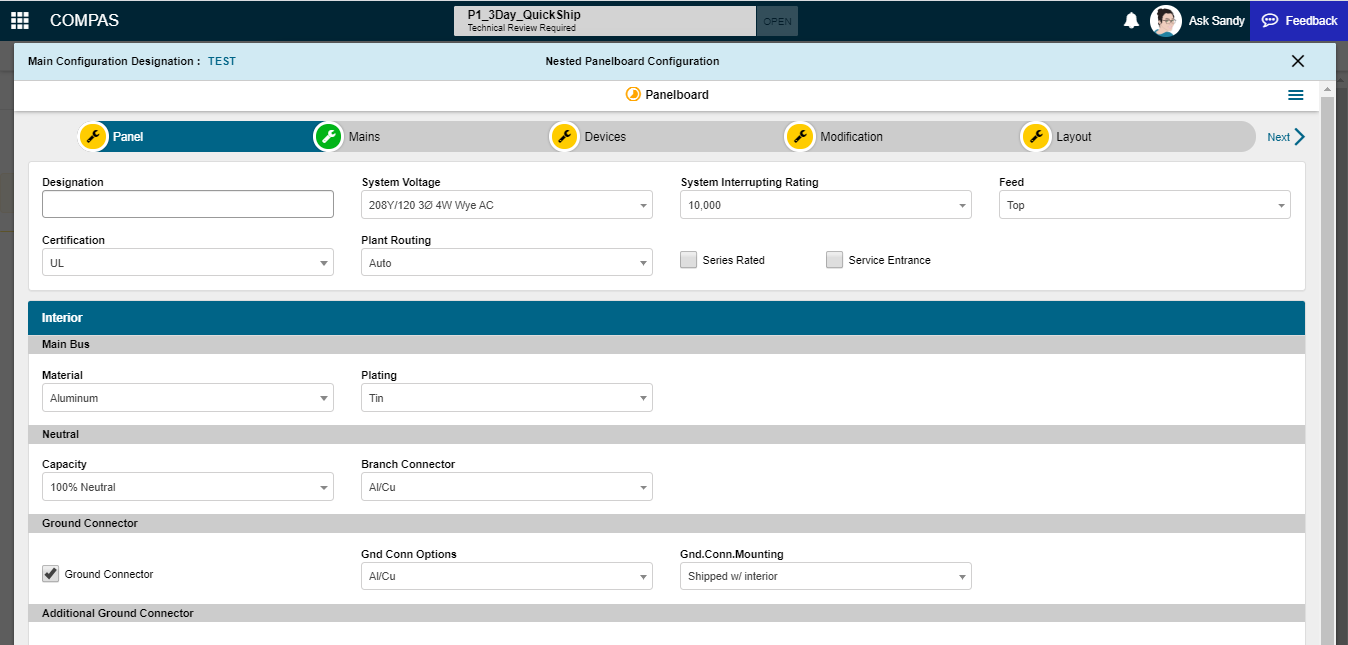Viewport: 1348px width, 645px height.
Task: Click inside the Designation input field
Action: [188, 203]
